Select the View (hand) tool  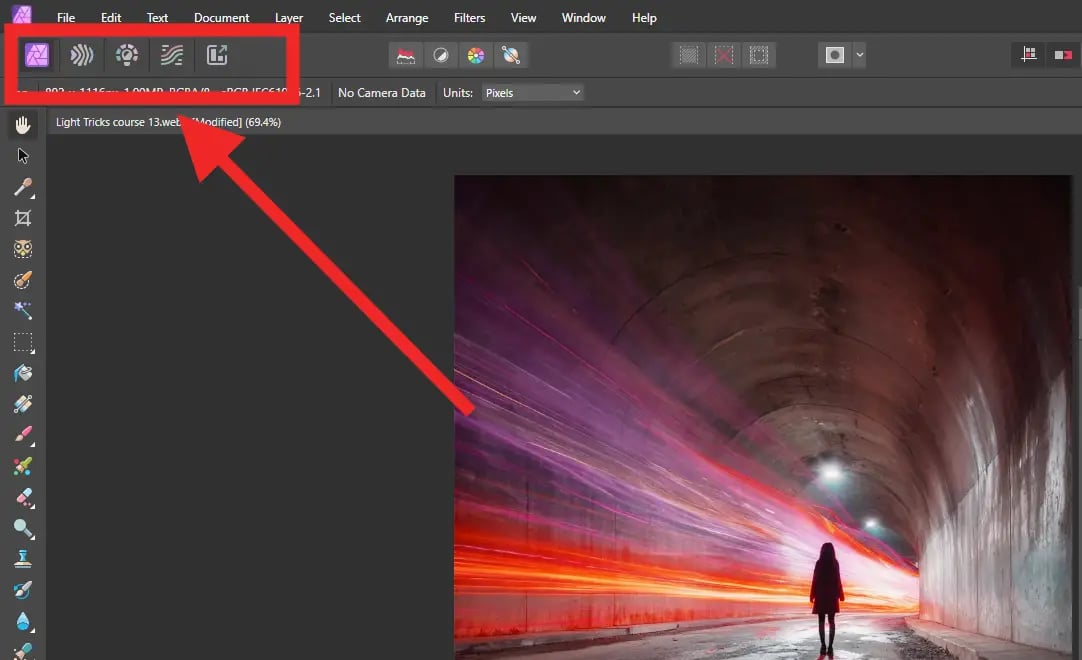[x=23, y=125]
